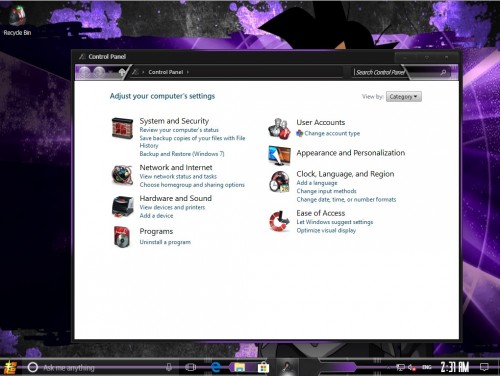Click the Programs disc box icon

coord(122,237)
